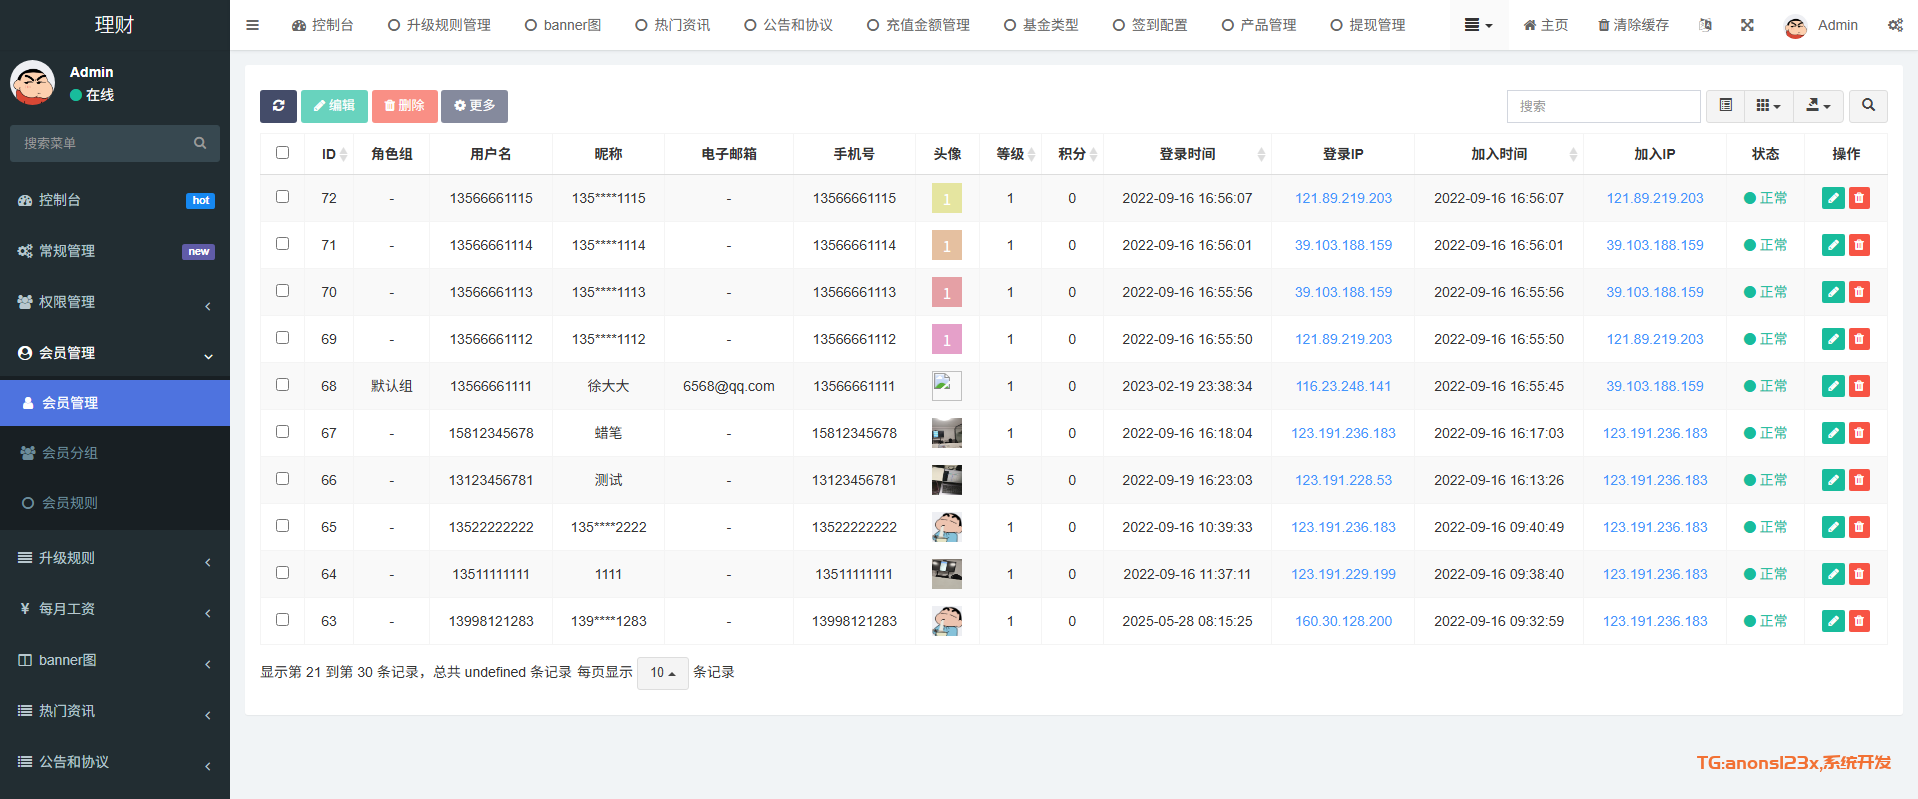Click the search magnifier button beside search box
Image resolution: width=1918 pixels, height=799 pixels.
coord(1868,106)
